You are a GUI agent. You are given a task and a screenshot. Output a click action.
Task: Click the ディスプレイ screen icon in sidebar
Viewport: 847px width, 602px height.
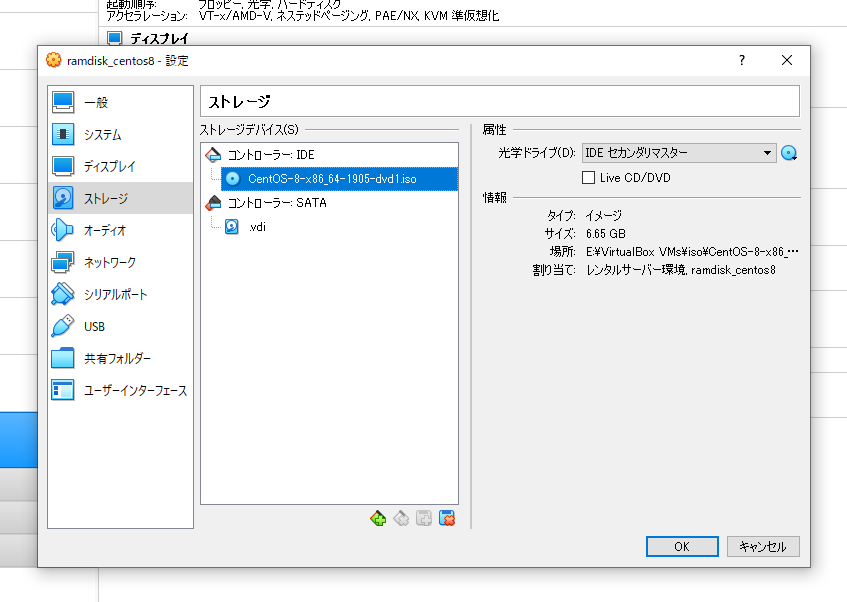pyautogui.click(x=63, y=166)
